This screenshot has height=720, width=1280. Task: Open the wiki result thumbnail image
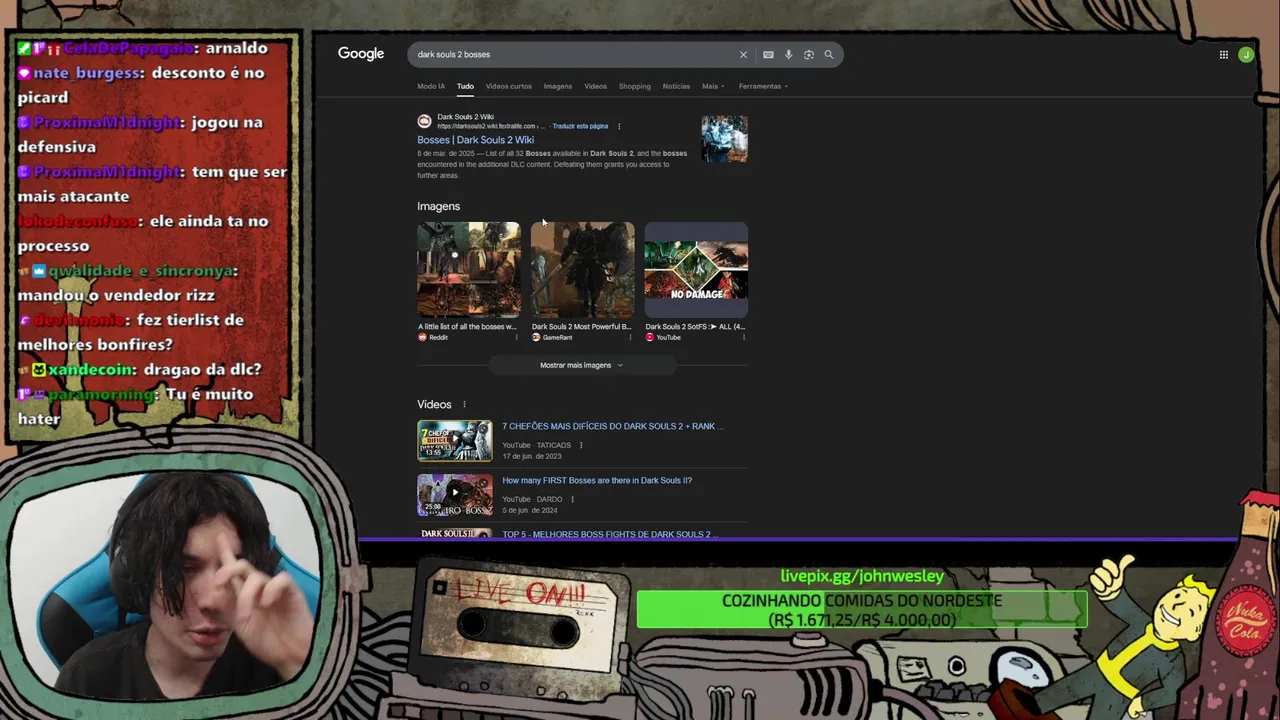[x=724, y=139]
